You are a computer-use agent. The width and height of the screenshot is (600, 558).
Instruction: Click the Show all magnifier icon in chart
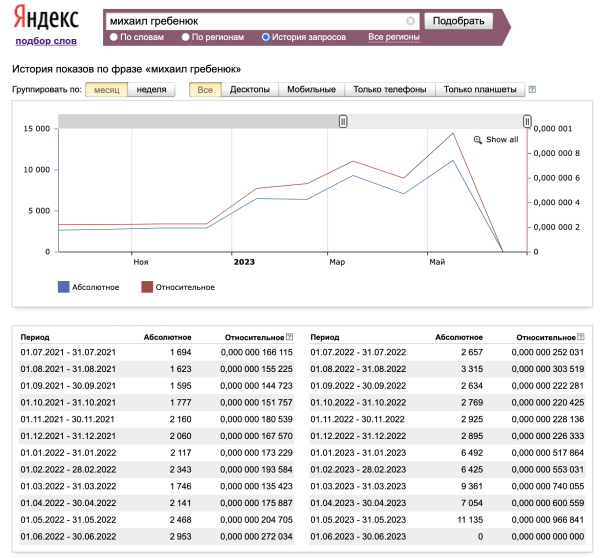(478, 140)
